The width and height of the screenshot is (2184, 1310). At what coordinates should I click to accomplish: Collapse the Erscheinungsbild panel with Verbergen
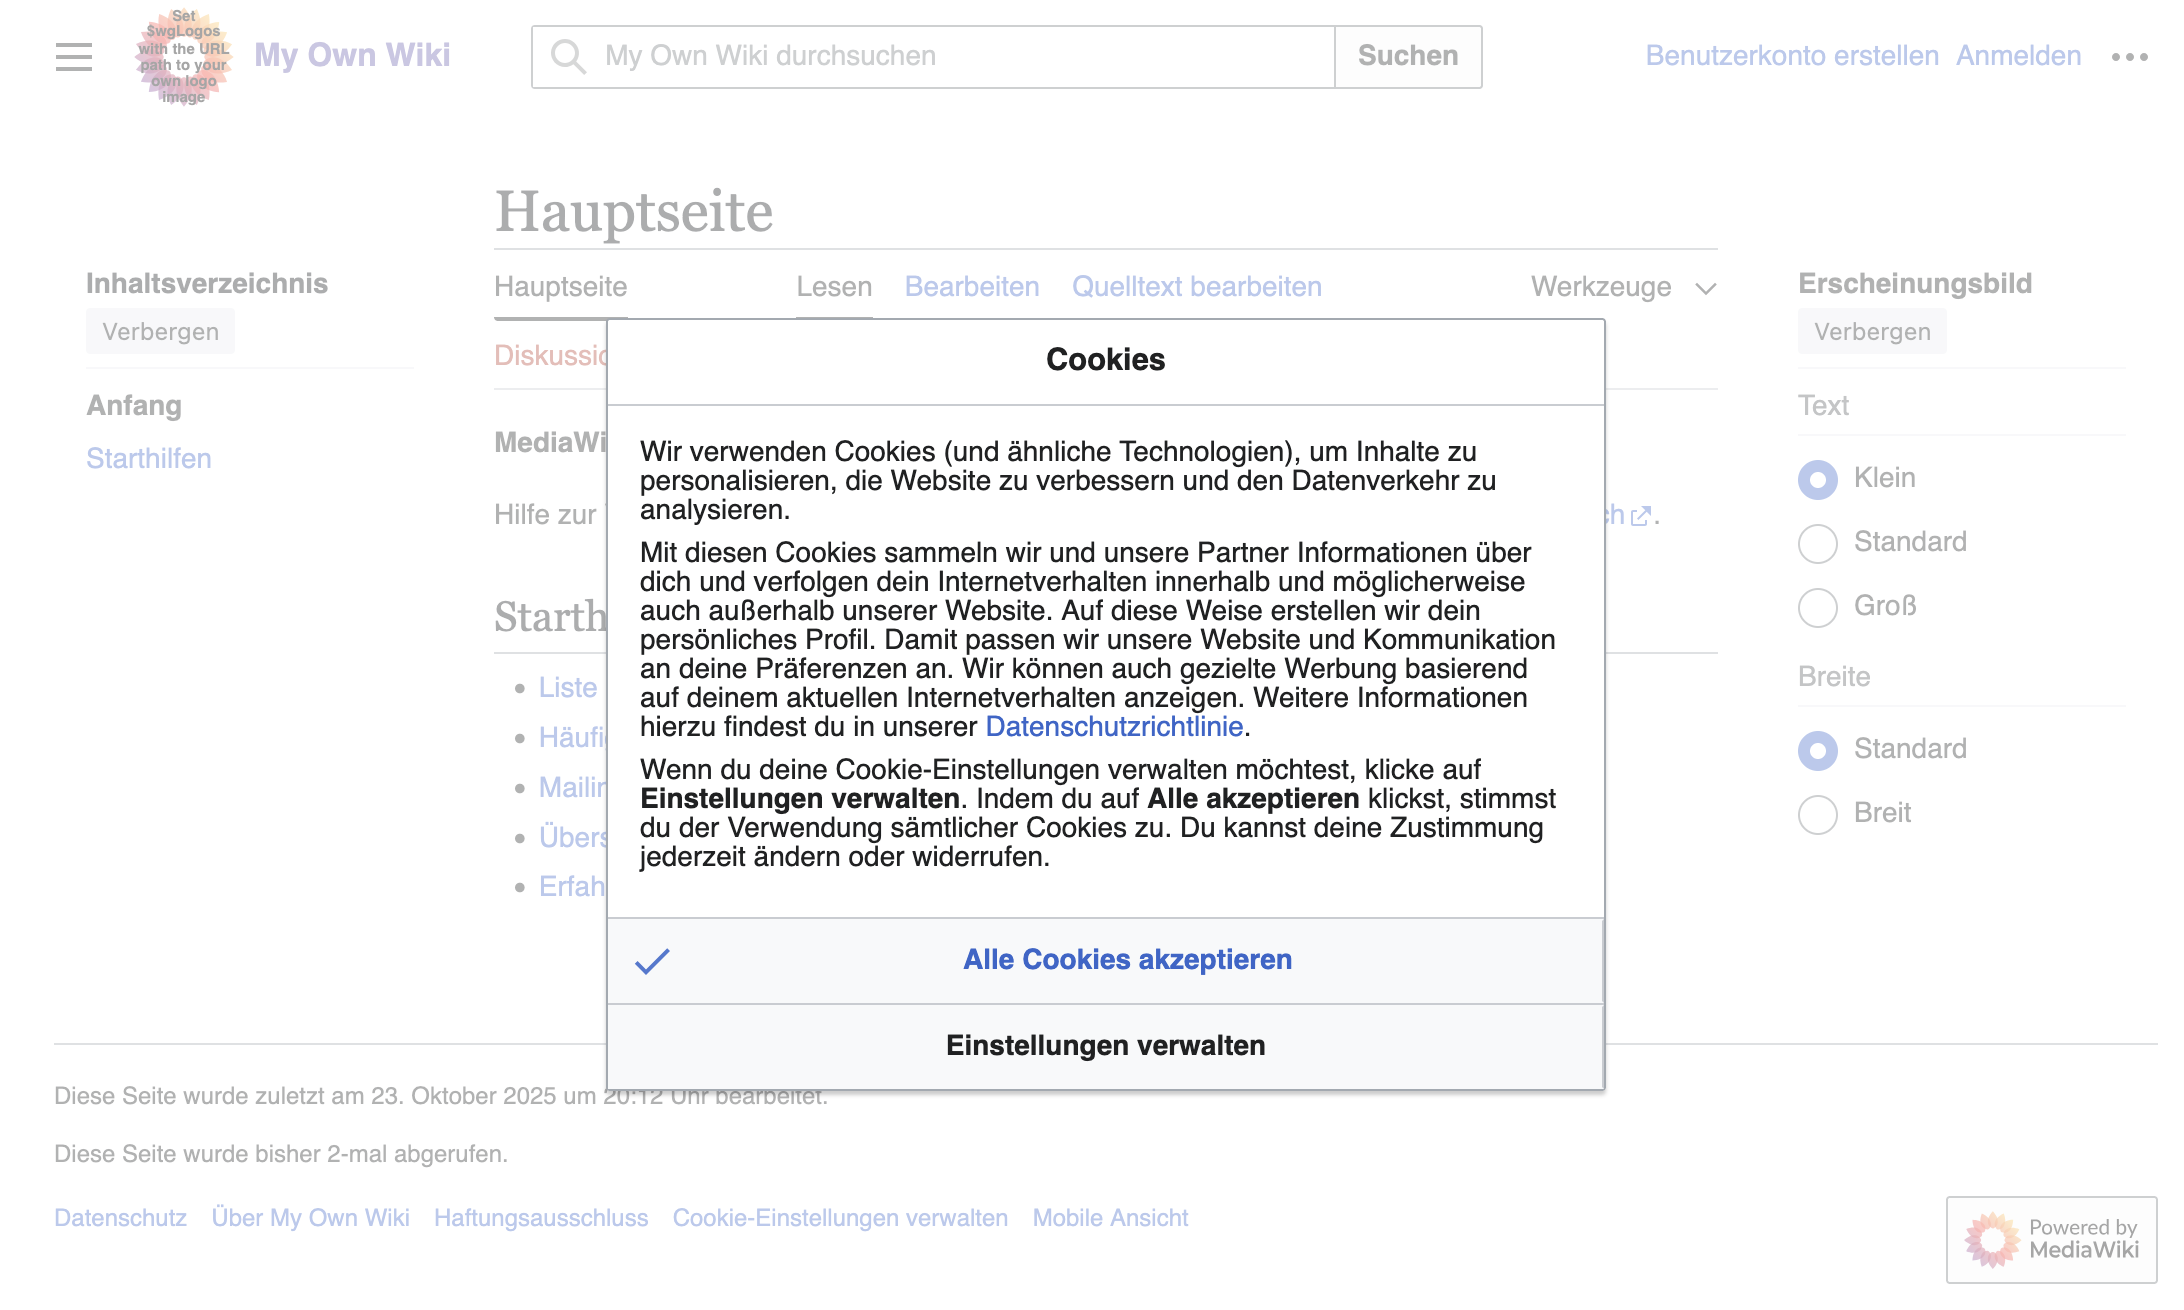click(x=1871, y=332)
